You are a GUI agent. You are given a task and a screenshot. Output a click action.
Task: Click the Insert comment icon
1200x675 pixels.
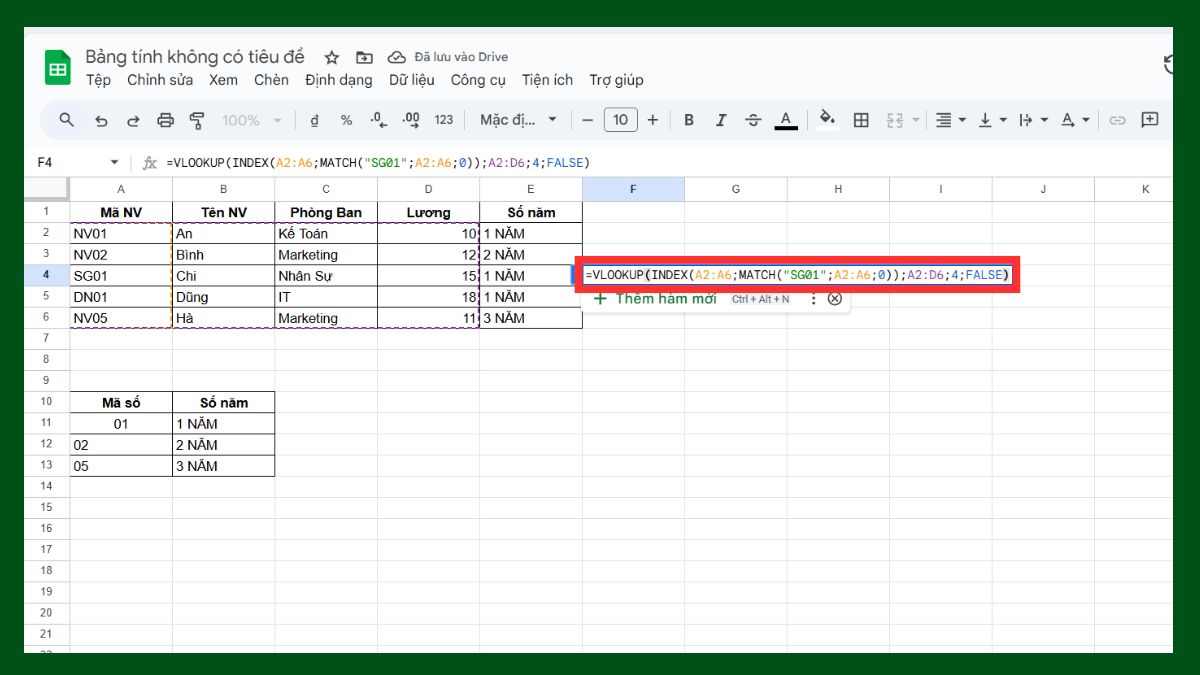coord(1149,119)
